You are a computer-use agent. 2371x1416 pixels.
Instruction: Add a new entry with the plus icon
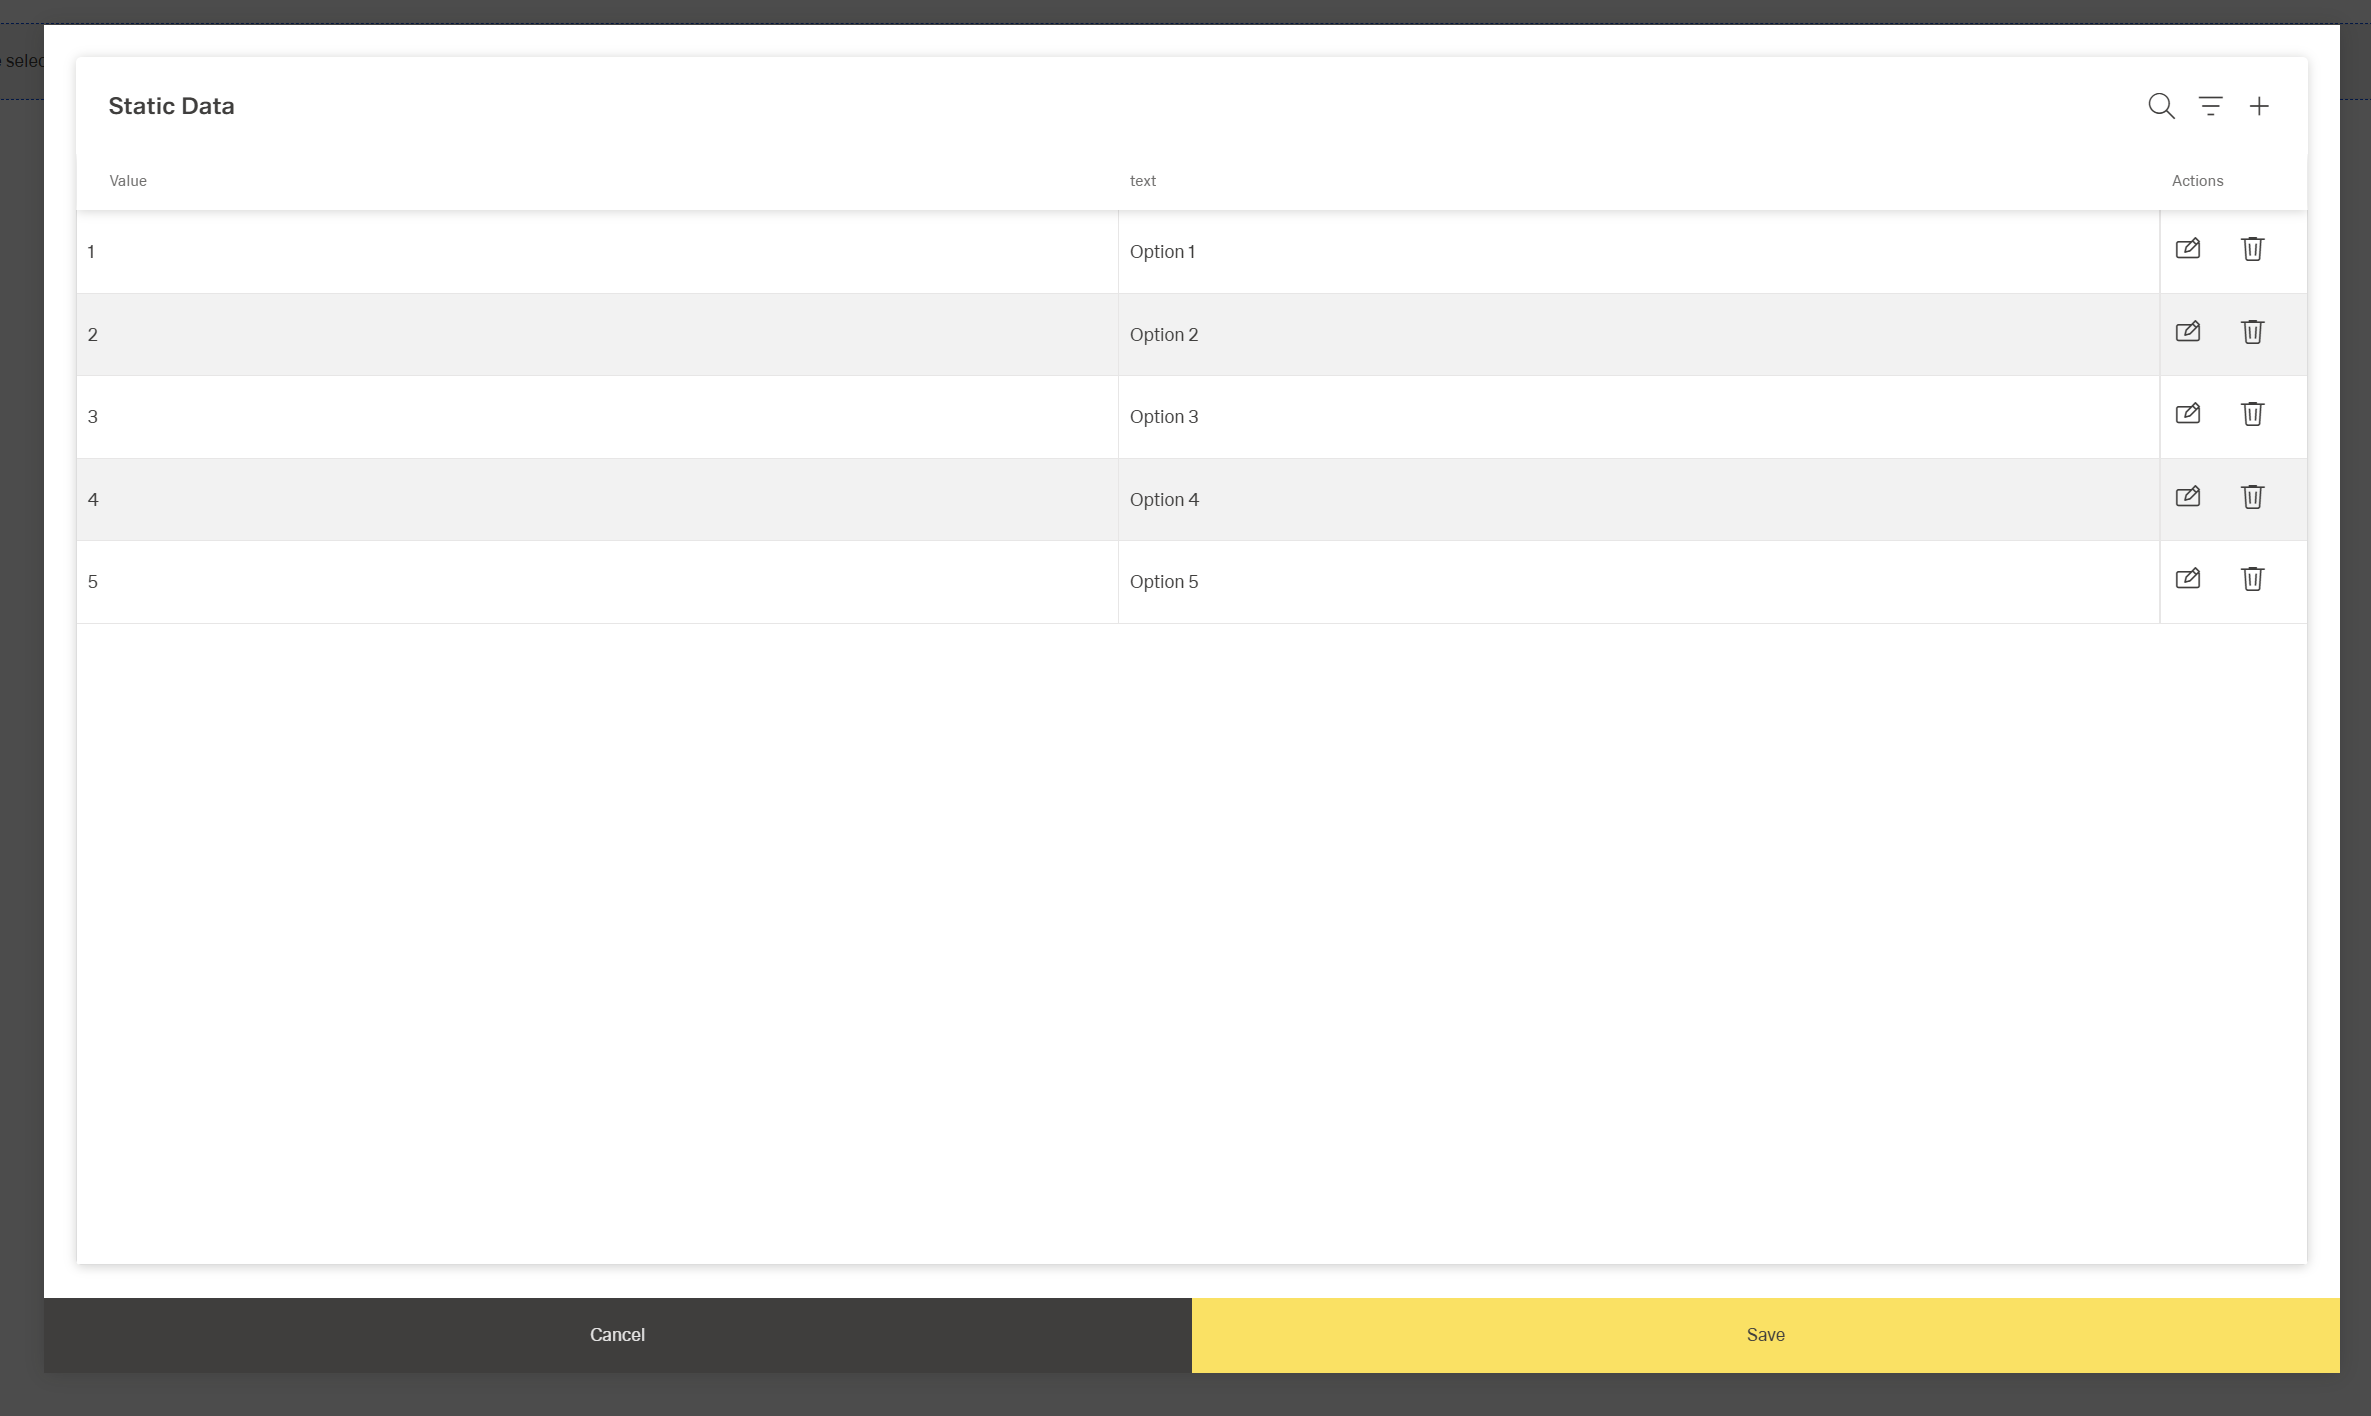point(2259,105)
